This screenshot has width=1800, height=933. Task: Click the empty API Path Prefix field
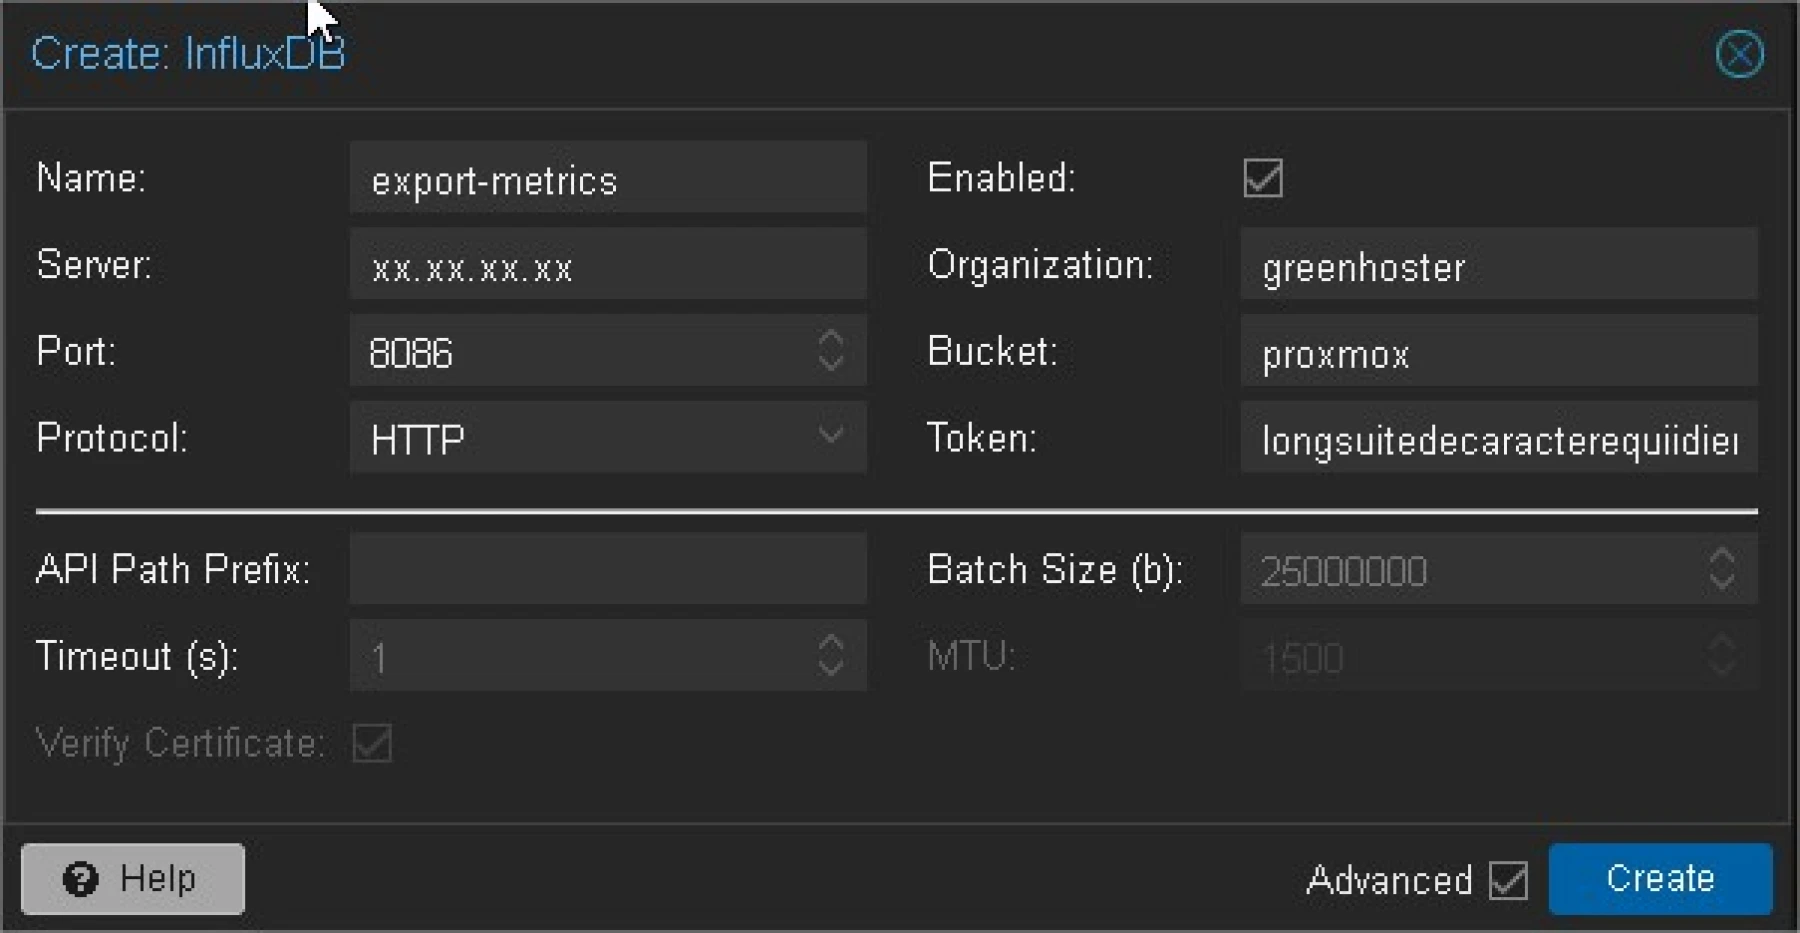coord(608,569)
